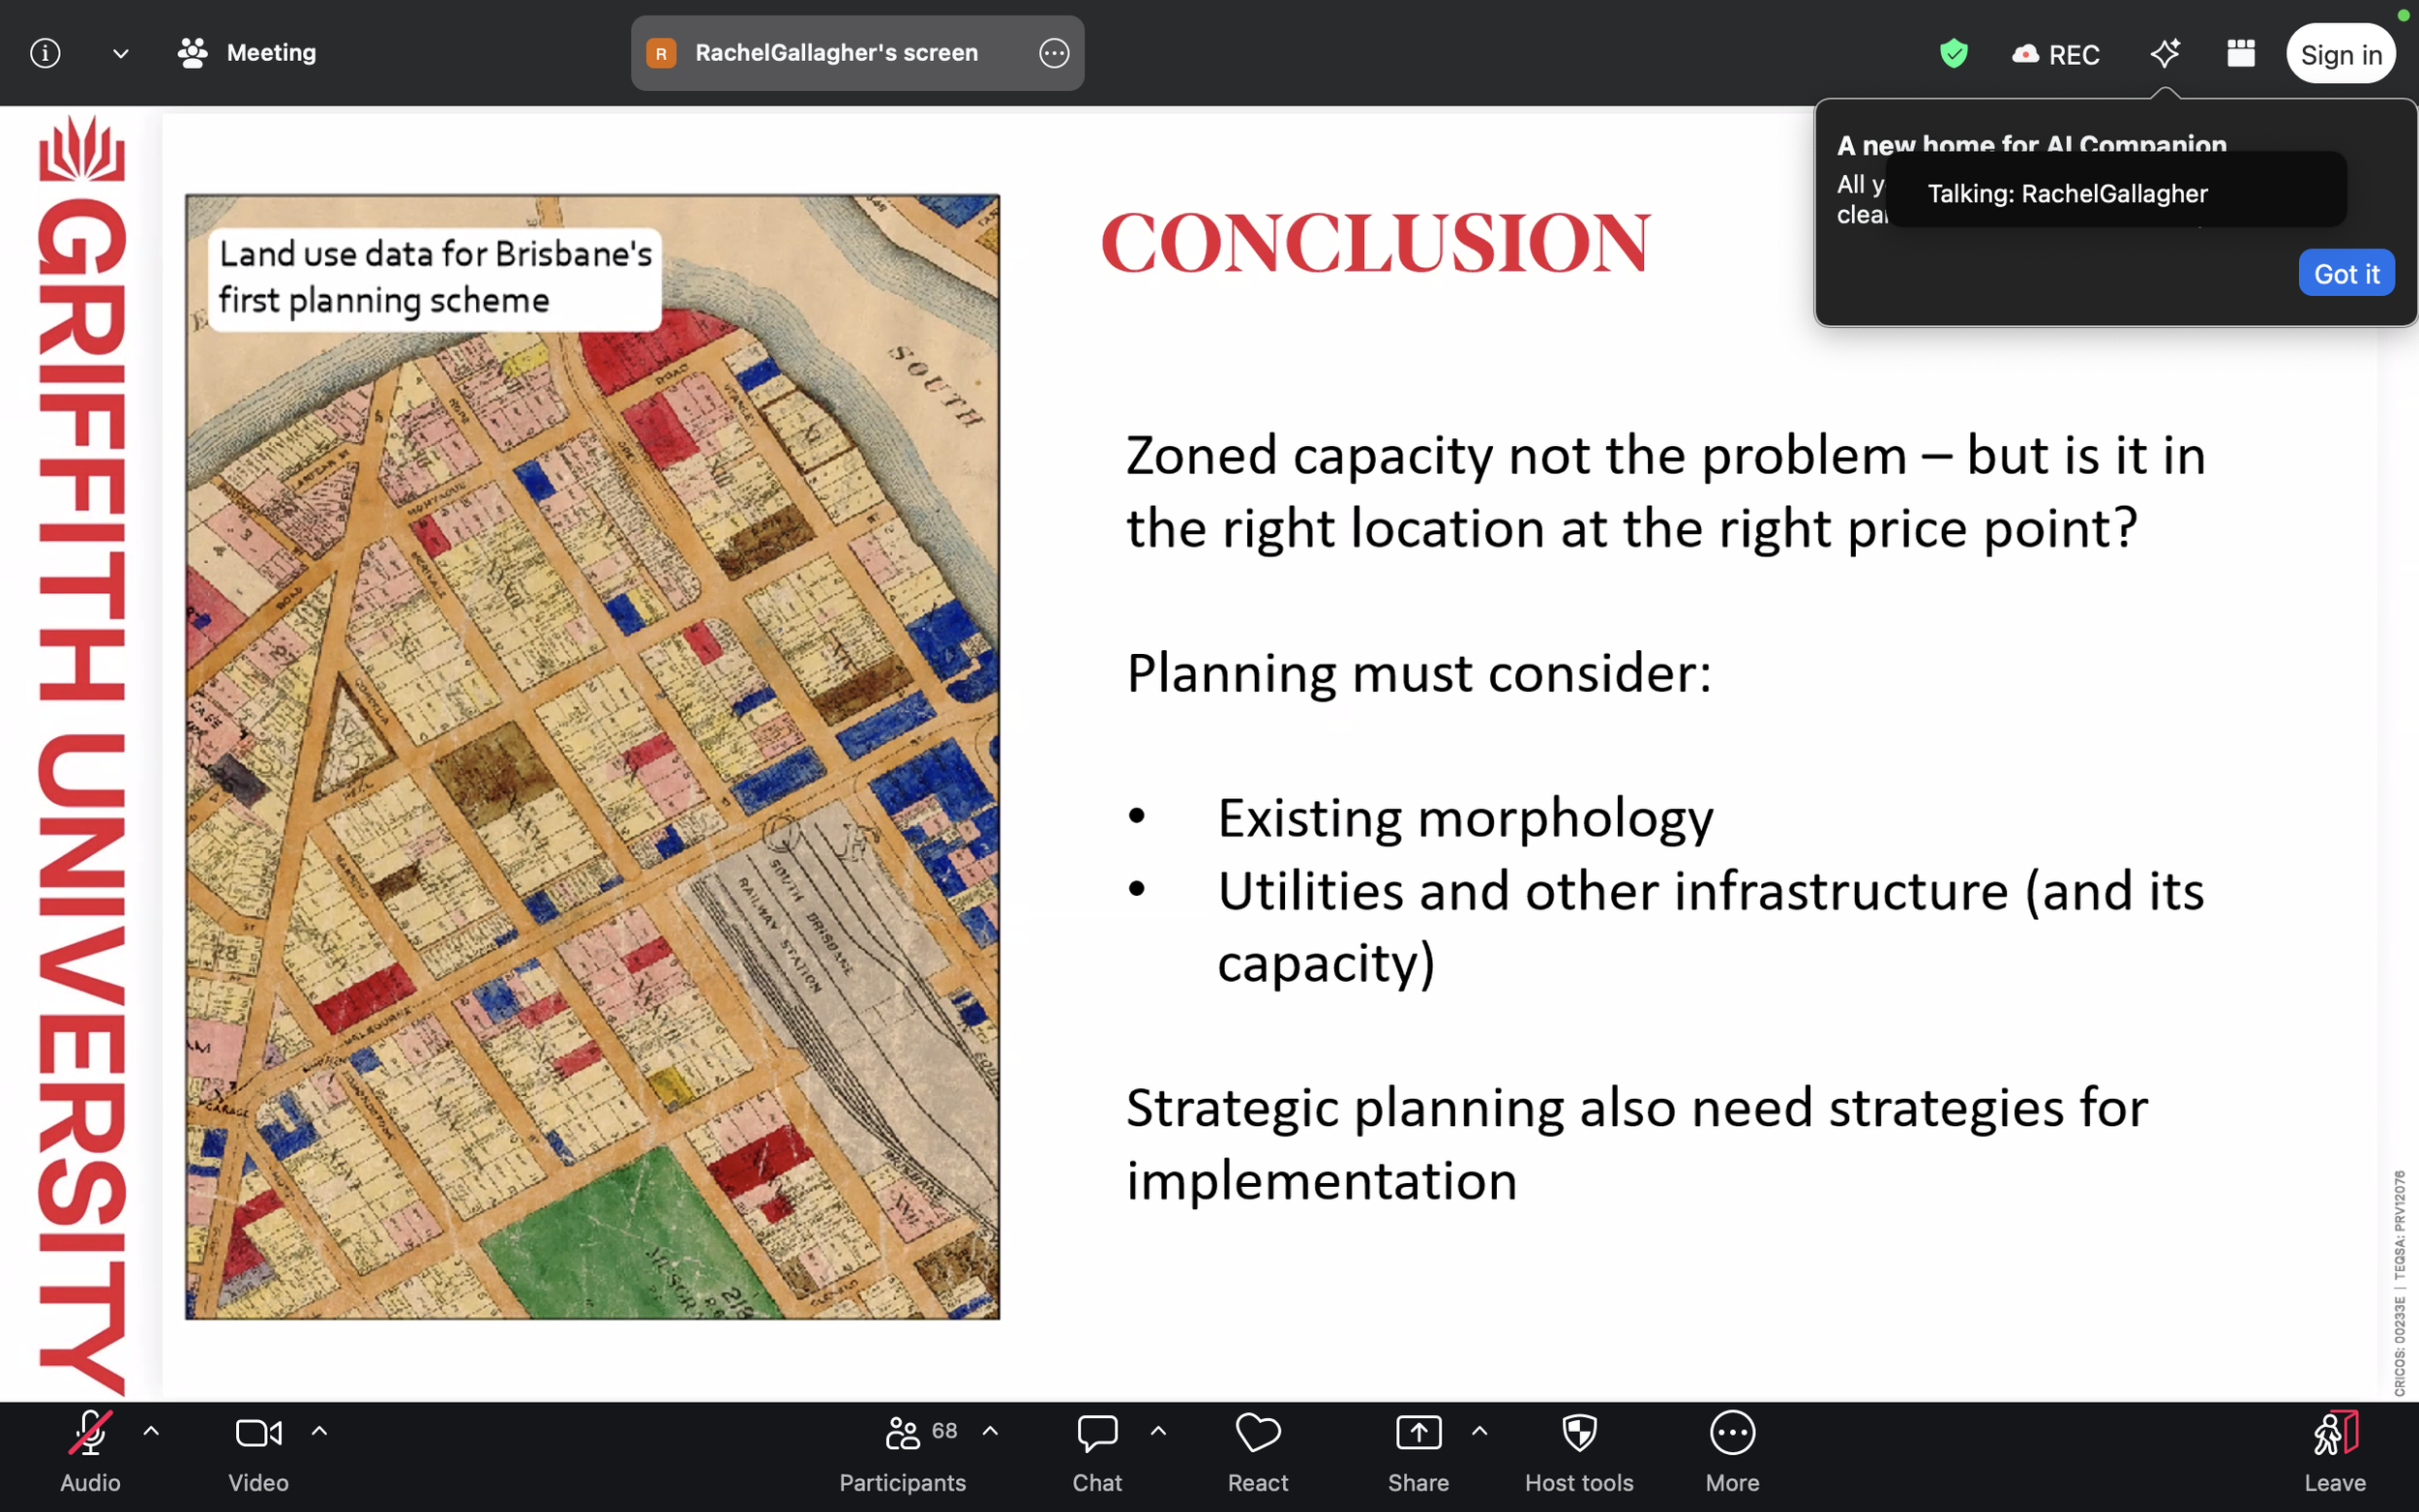The height and width of the screenshot is (1512, 2419).
Task: Click the Sign in button
Action: (x=2340, y=55)
